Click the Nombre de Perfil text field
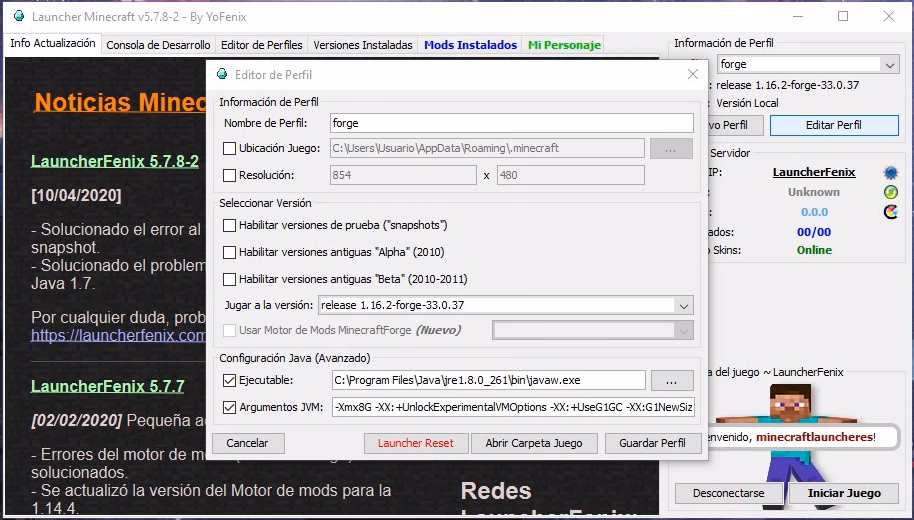The width and height of the screenshot is (914, 520). point(511,123)
